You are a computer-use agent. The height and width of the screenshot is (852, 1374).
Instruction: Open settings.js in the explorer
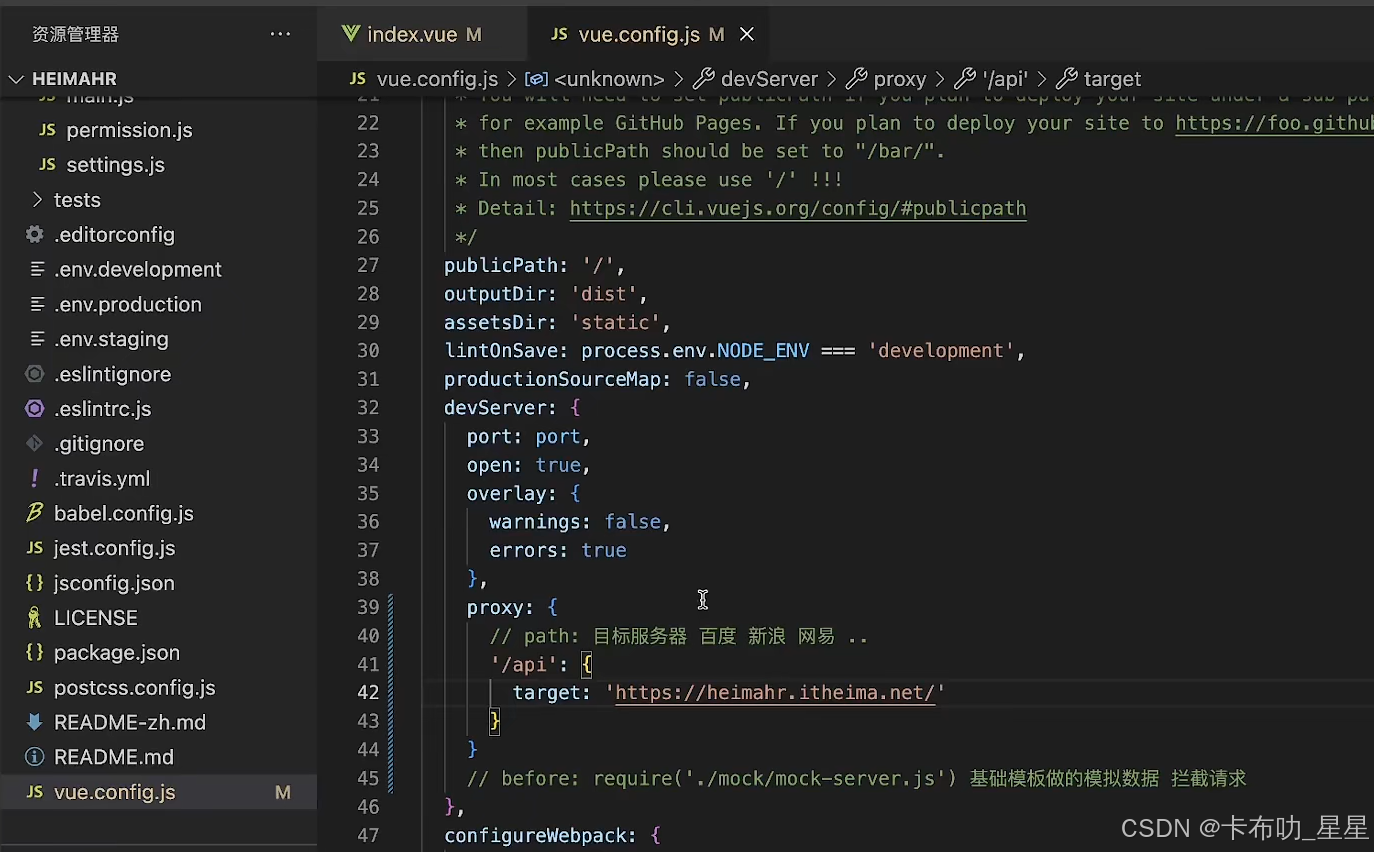pyautogui.click(x=115, y=165)
